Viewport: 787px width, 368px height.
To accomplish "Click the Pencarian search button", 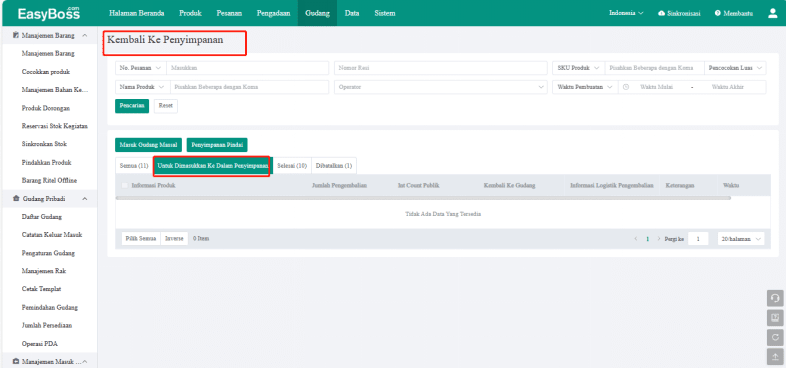I will click(132, 106).
